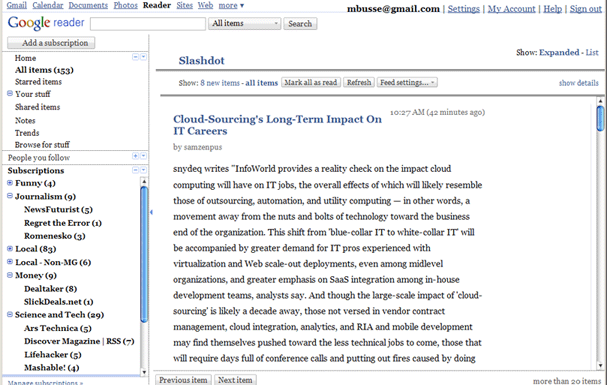This screenshot has width=607, height=385.
Task: Open the Slashdot feed title
Action: click(201, 60)
